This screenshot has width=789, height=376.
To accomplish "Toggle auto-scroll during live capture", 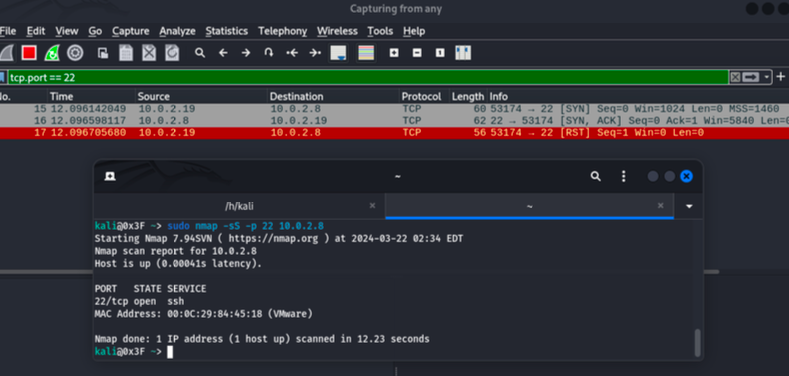I will coord(338,53).
